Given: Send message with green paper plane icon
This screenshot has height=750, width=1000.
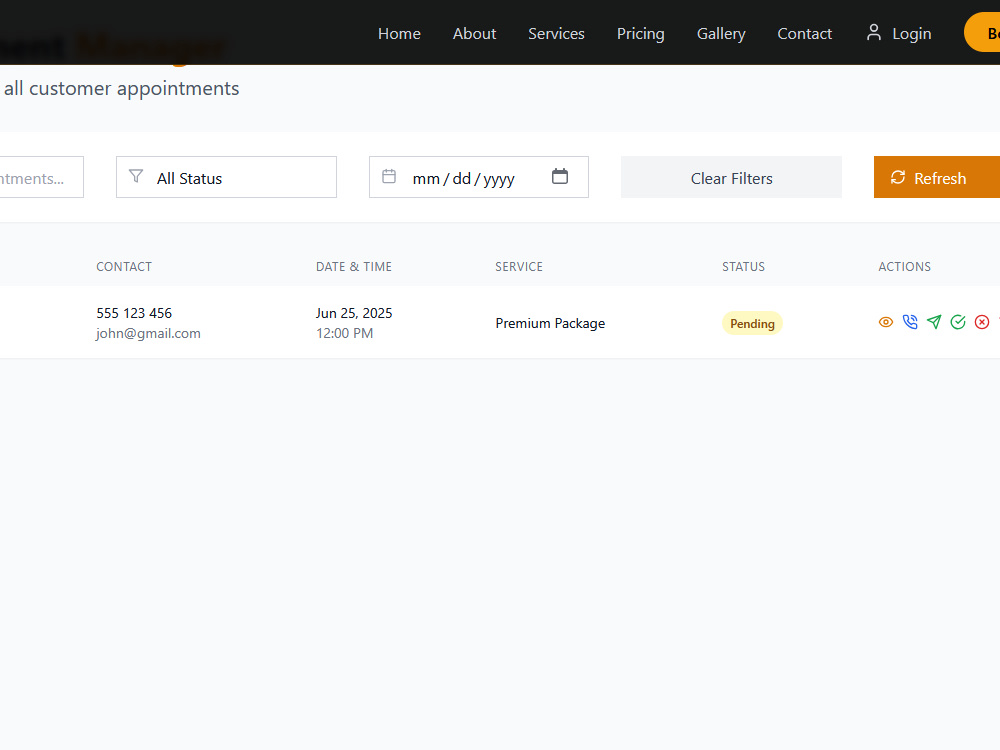Looking at the screenshot, I should 934,322.
